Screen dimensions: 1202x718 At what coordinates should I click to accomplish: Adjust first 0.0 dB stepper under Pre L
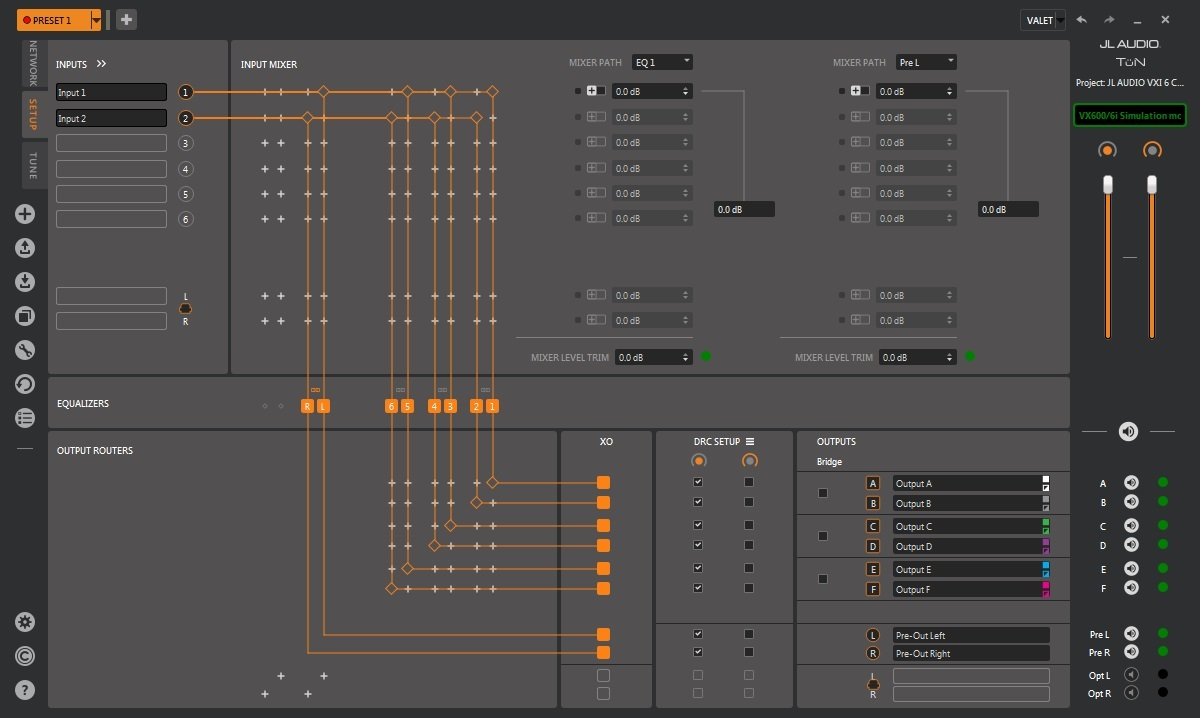(x=950, y=91)
